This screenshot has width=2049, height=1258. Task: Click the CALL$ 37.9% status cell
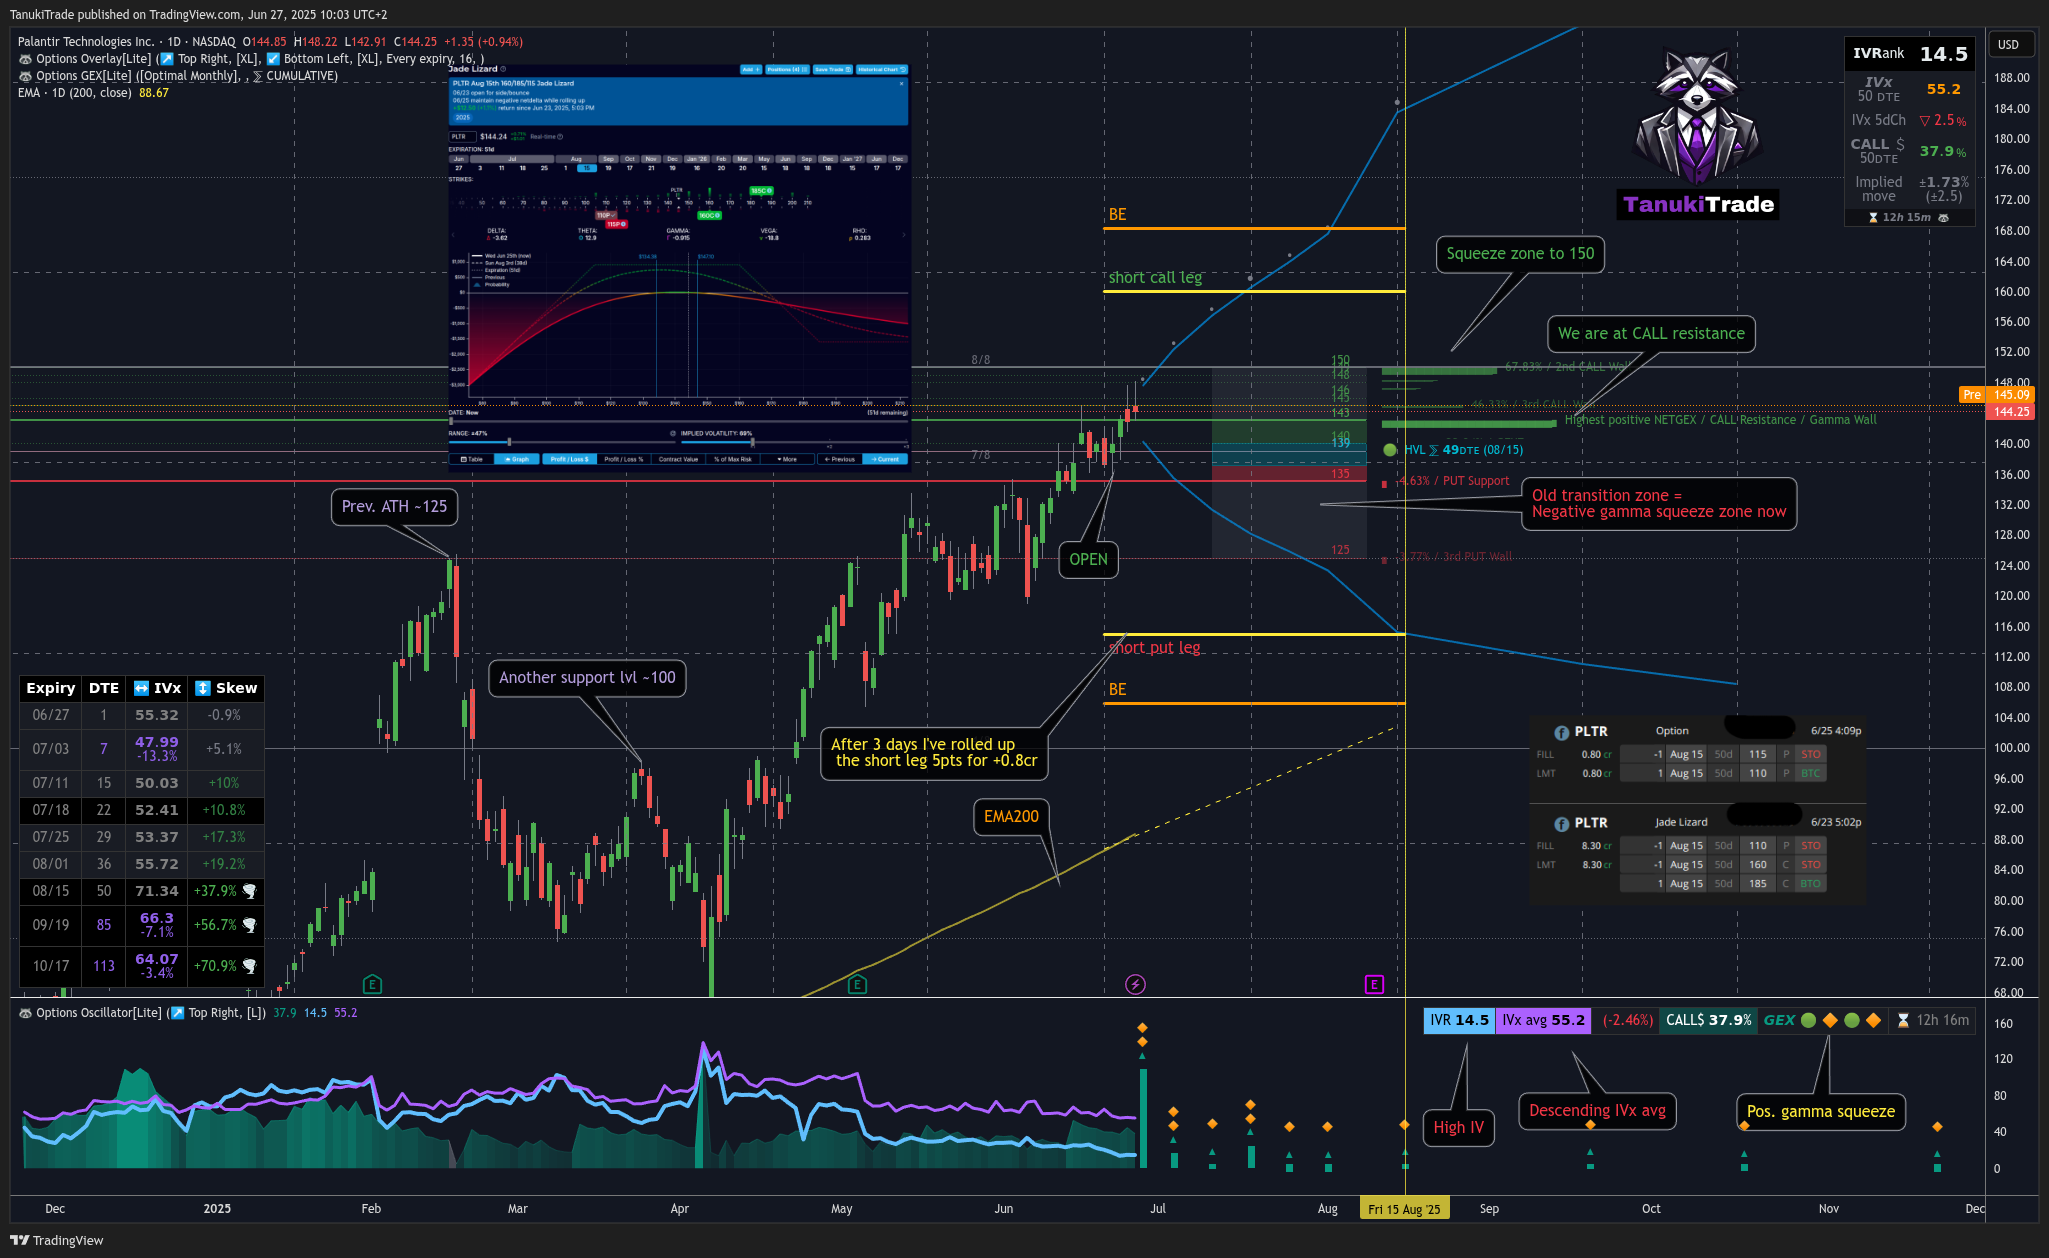click(1708, 1020)
